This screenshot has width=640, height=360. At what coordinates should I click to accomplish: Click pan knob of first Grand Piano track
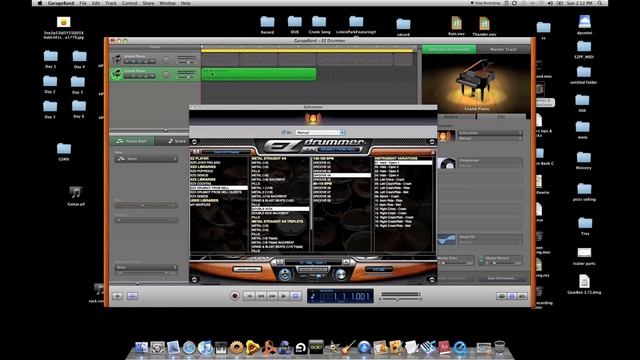pyautogui.click(x=166, y=60)
